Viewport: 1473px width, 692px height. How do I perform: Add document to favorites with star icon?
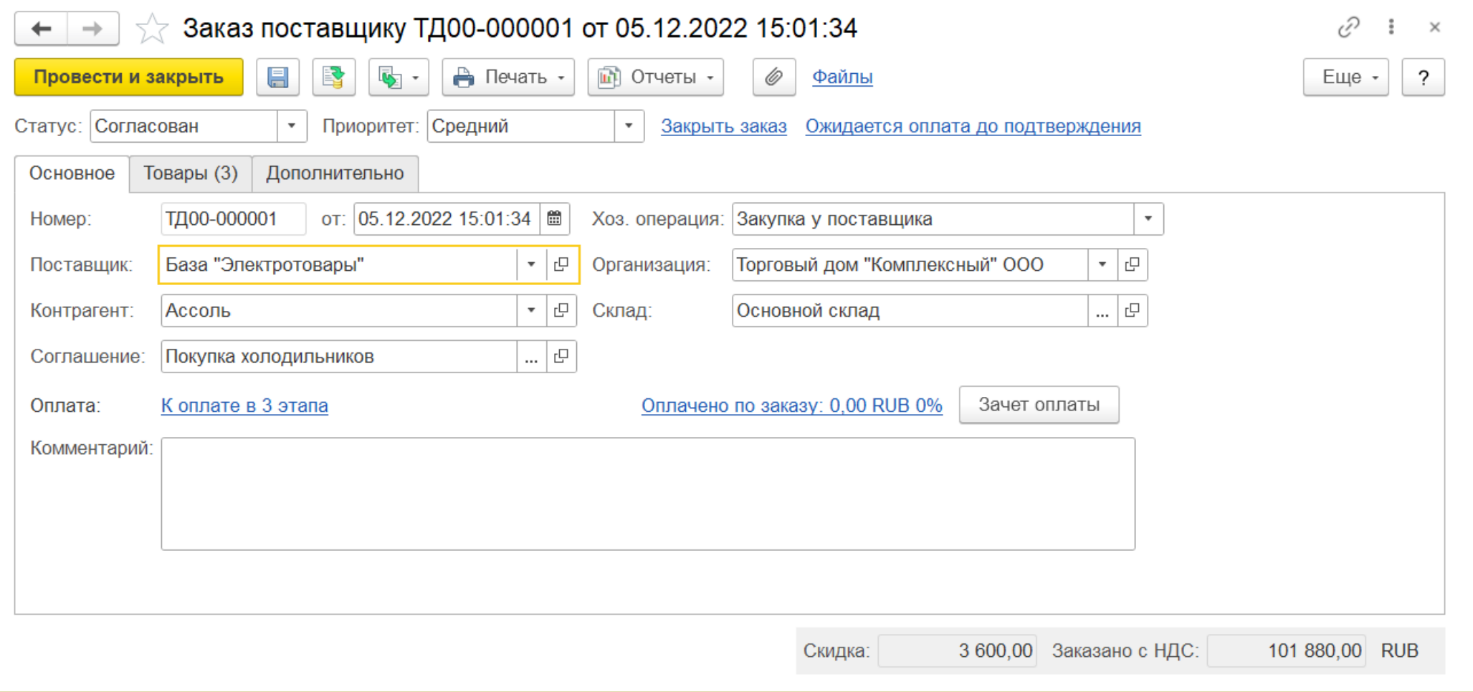coord(152,29)
